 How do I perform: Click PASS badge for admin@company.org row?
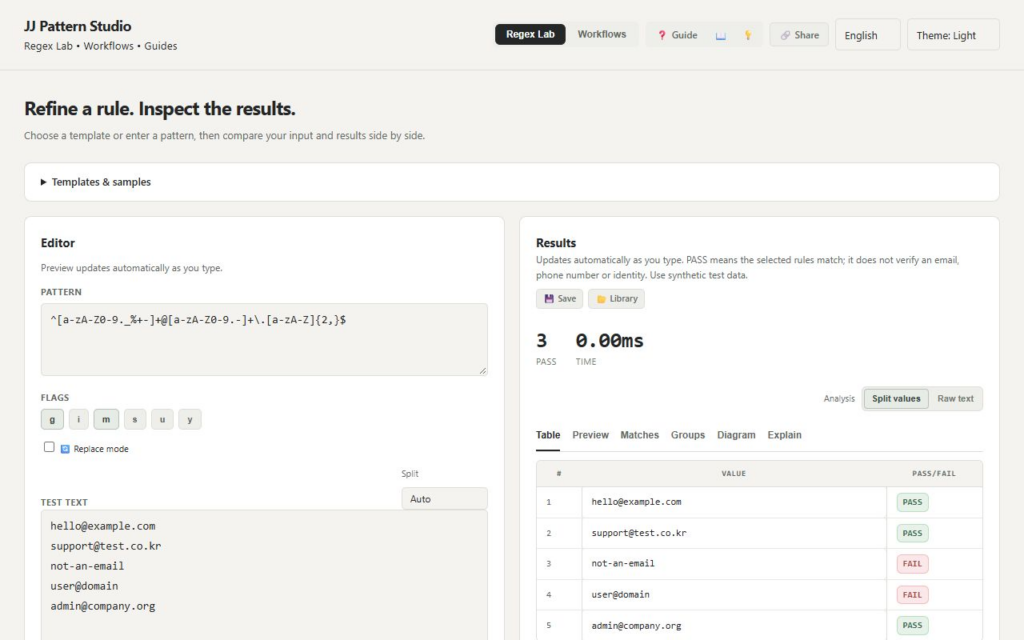pos(912,625)
